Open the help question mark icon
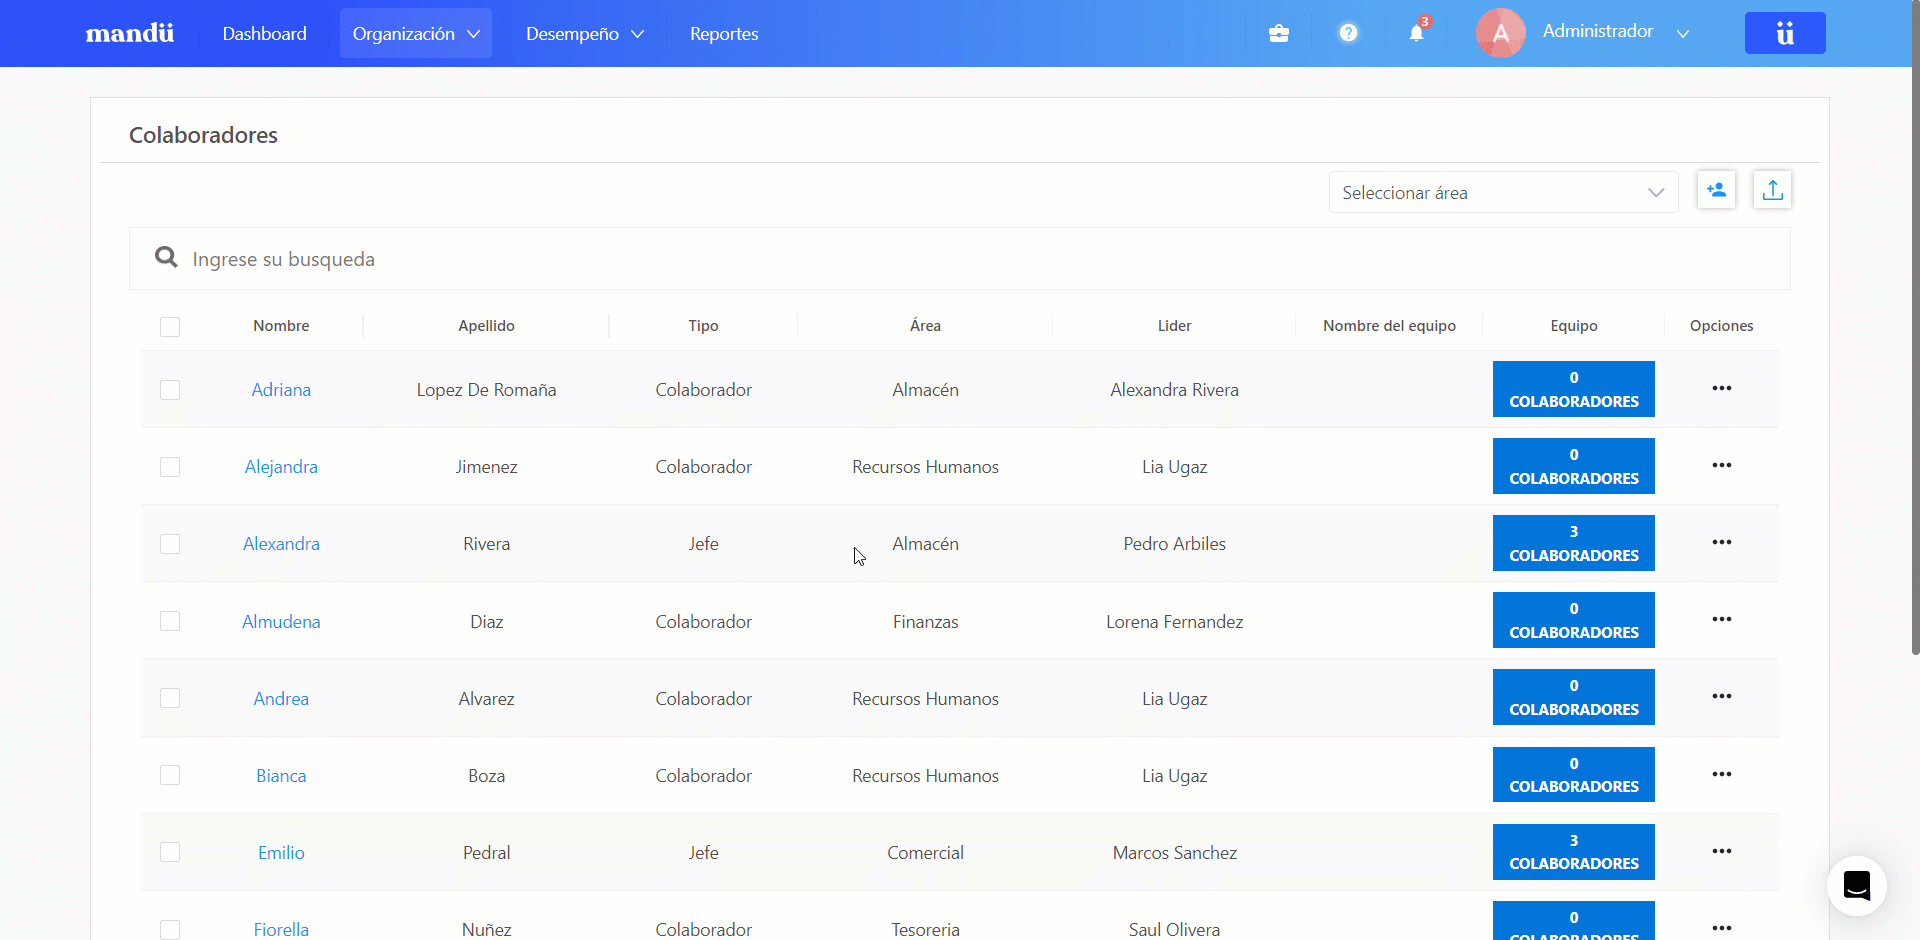This screenshot has width=1920, height=940. click(1348, 33)
